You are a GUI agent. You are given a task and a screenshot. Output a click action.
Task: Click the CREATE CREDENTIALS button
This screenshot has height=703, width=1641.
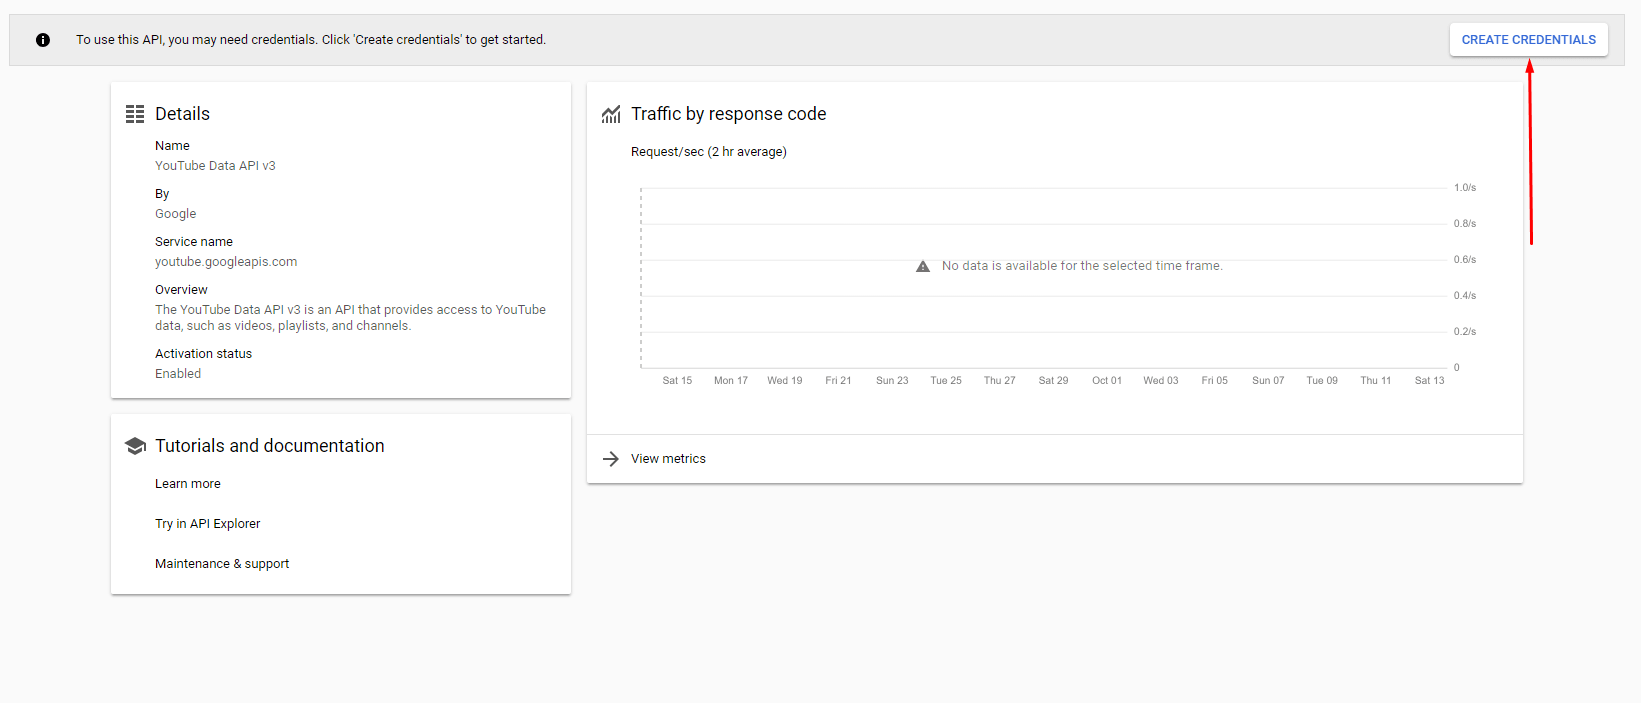[x=1528, y=40]
